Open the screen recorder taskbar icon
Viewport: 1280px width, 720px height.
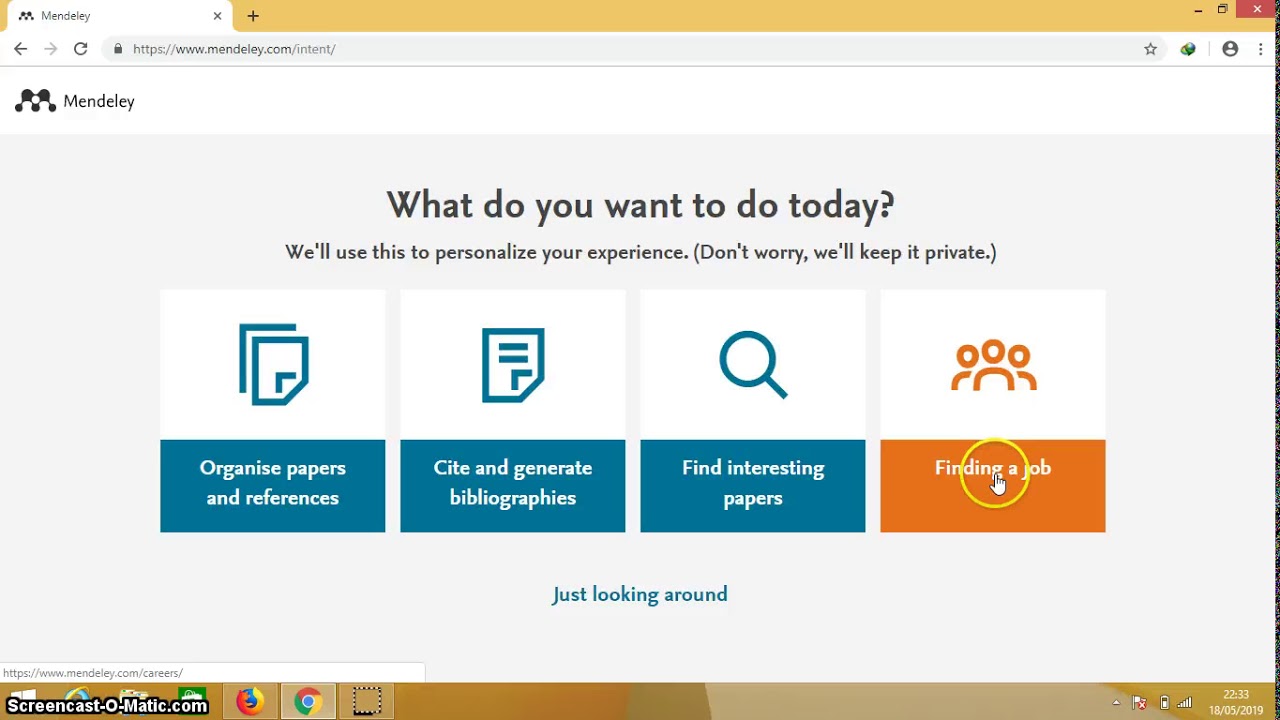pos(367,701)
